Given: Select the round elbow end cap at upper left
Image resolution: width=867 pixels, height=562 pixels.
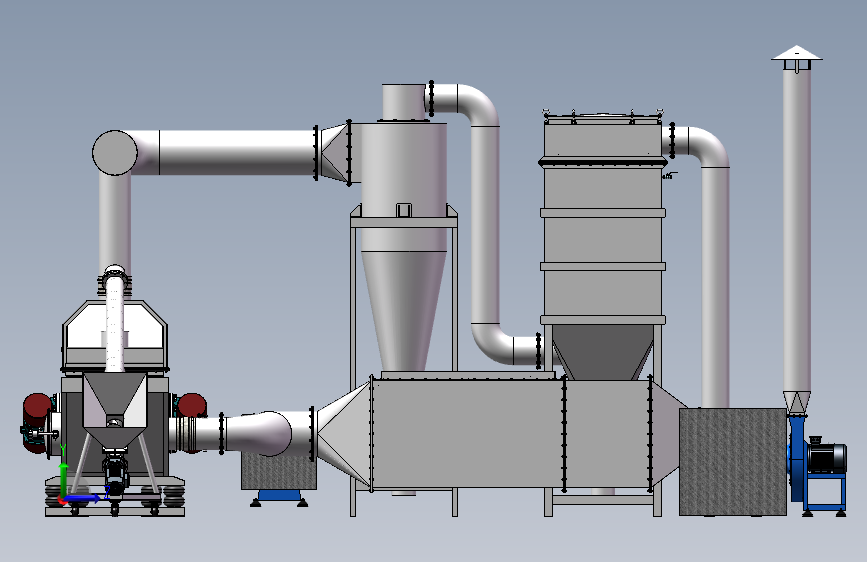Looking at the screenshot, I should coord(115,153).
